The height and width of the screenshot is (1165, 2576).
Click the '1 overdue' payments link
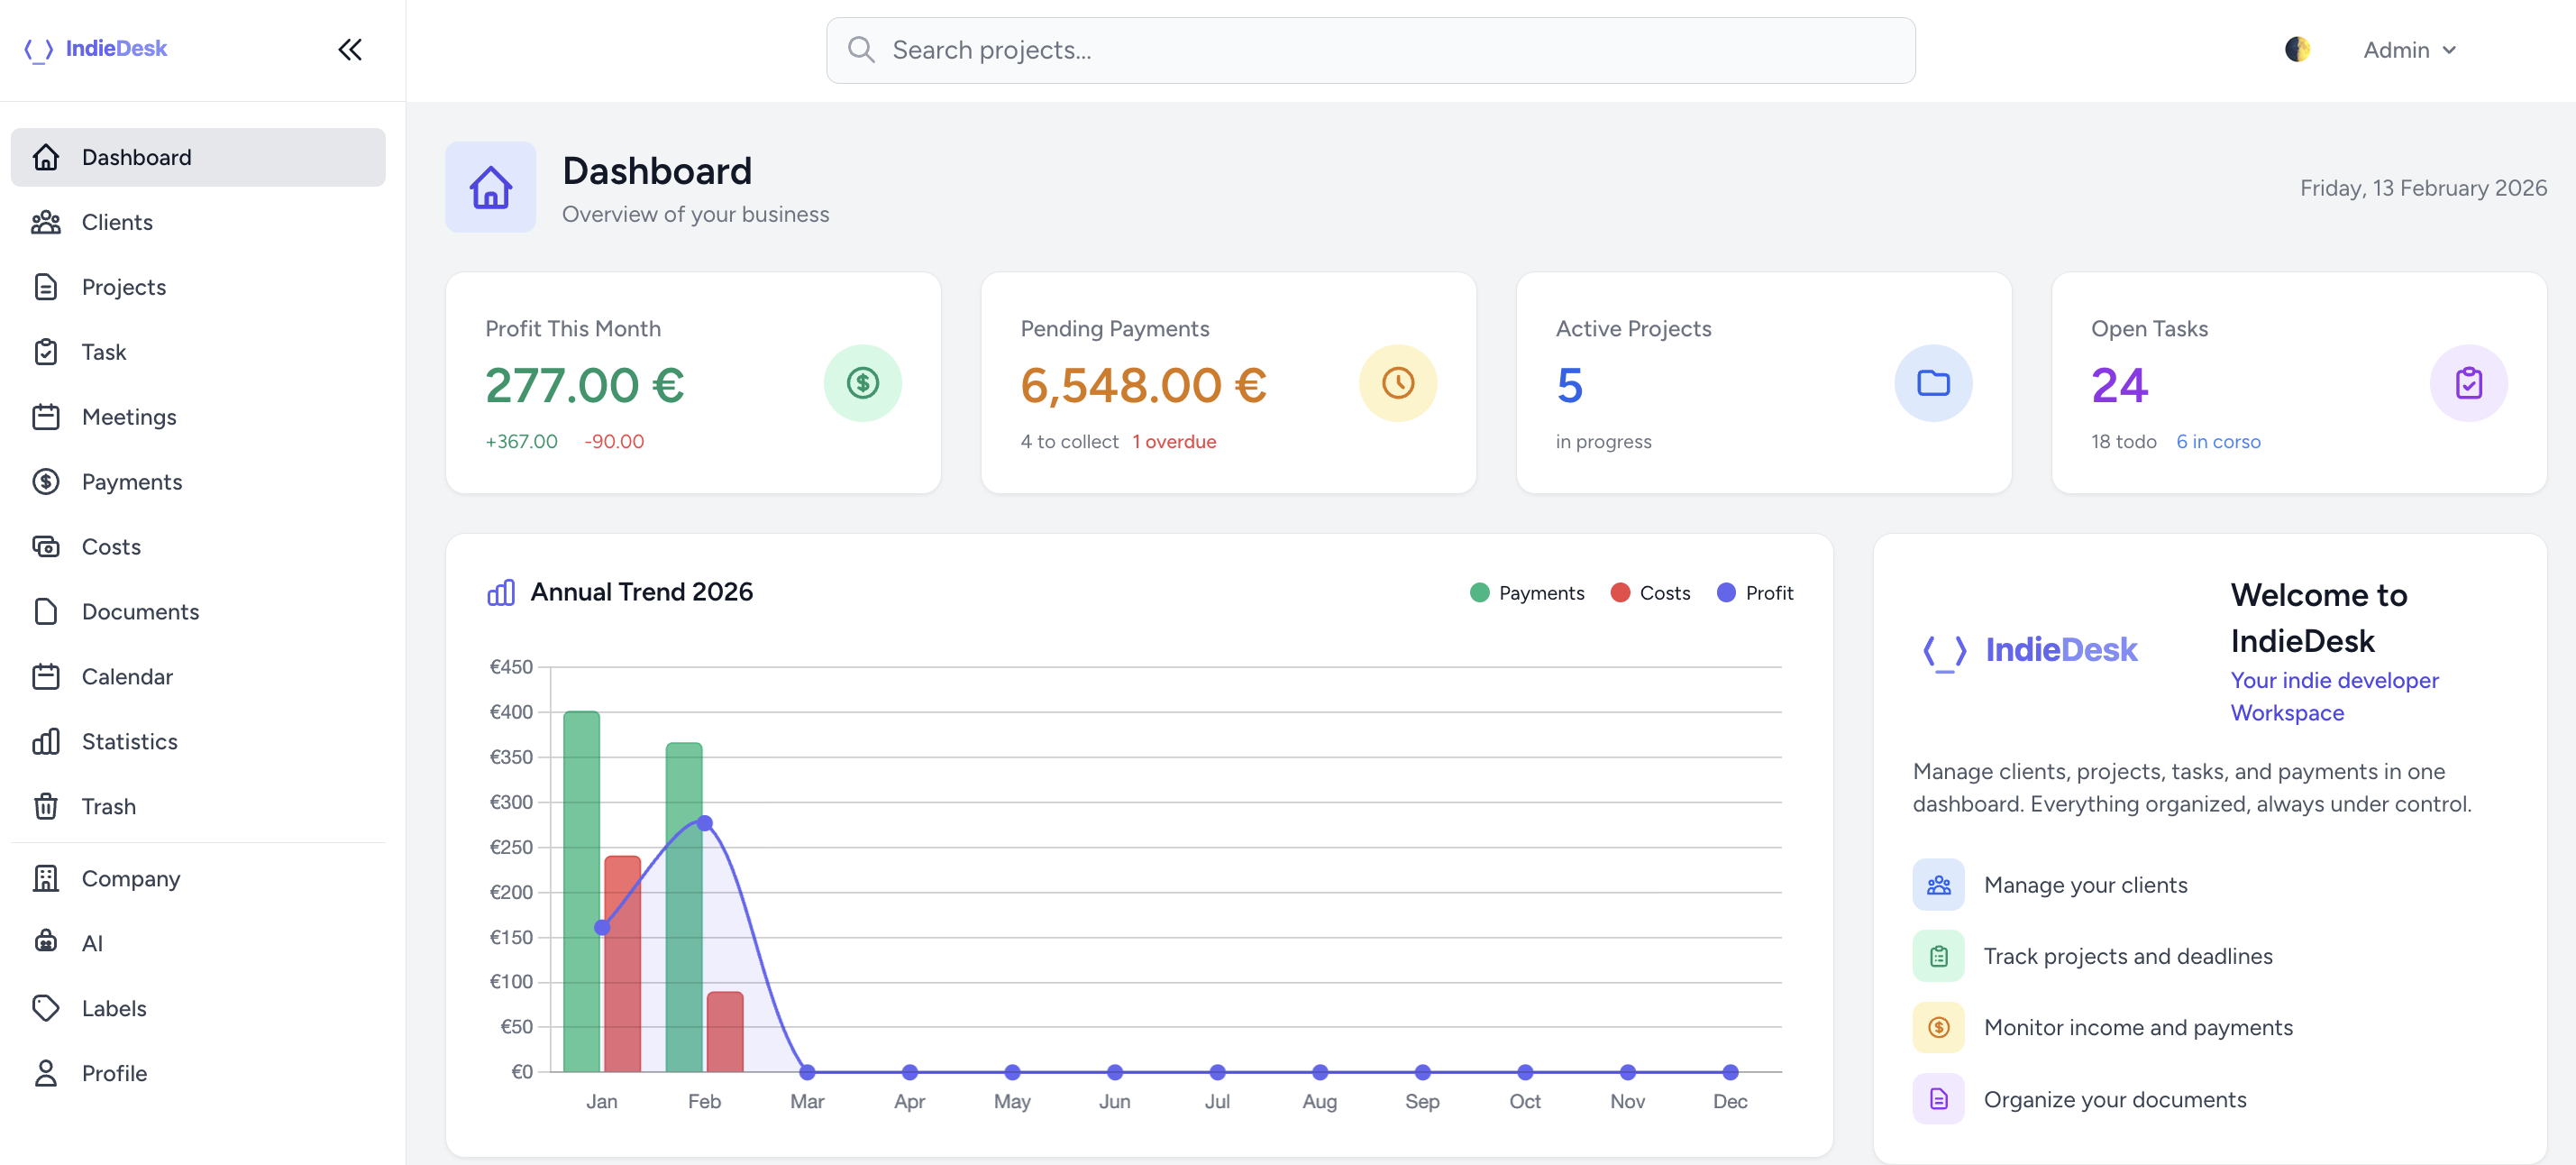tap(1174, 441)
